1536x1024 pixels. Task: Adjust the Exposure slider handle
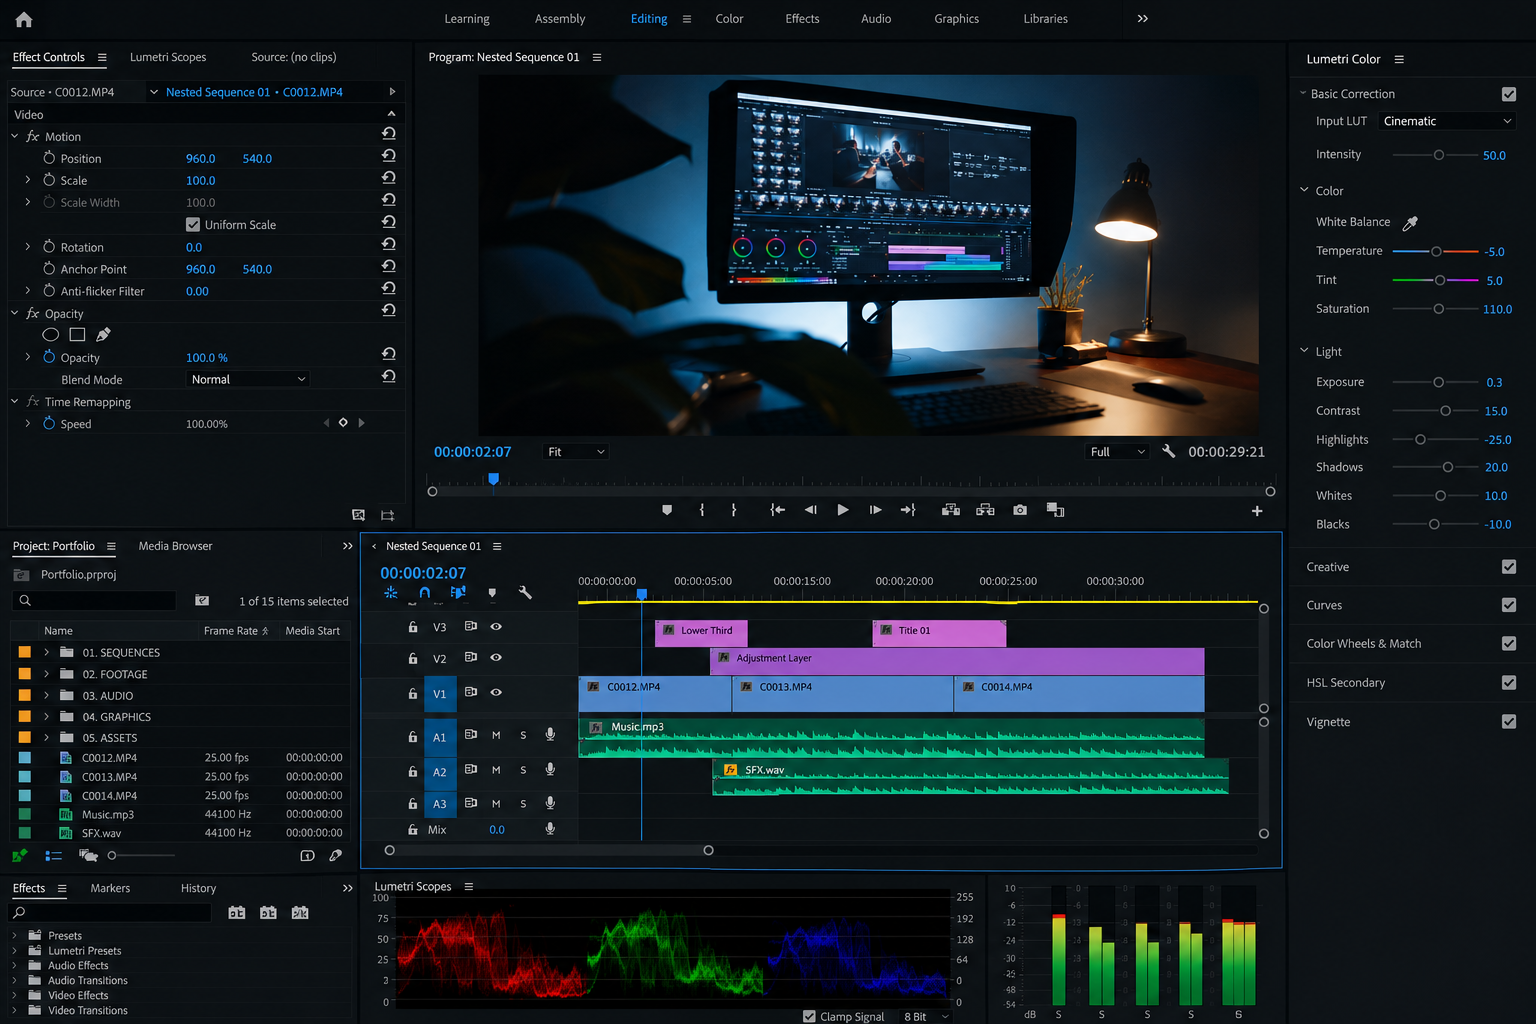tap(1439, 382)
